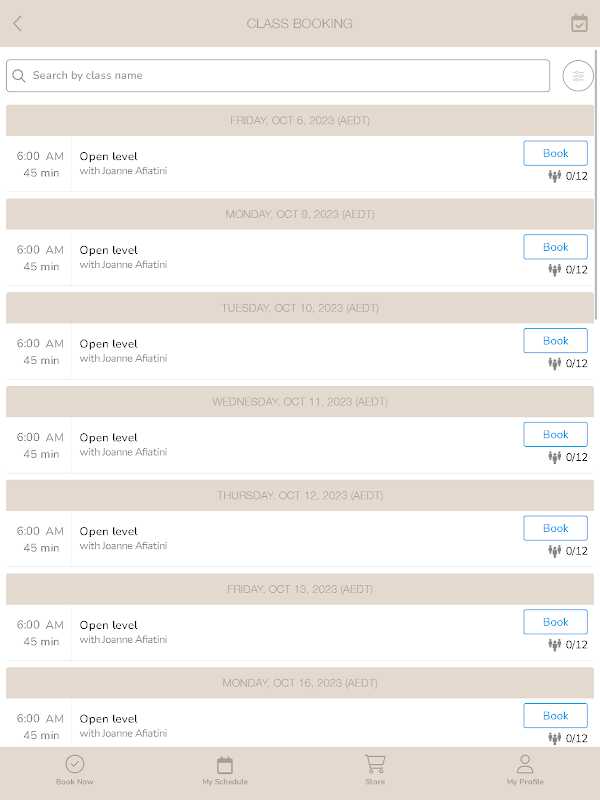
Task: Book the Thursday, Oct 12 class
Action: tap(555, 528)
